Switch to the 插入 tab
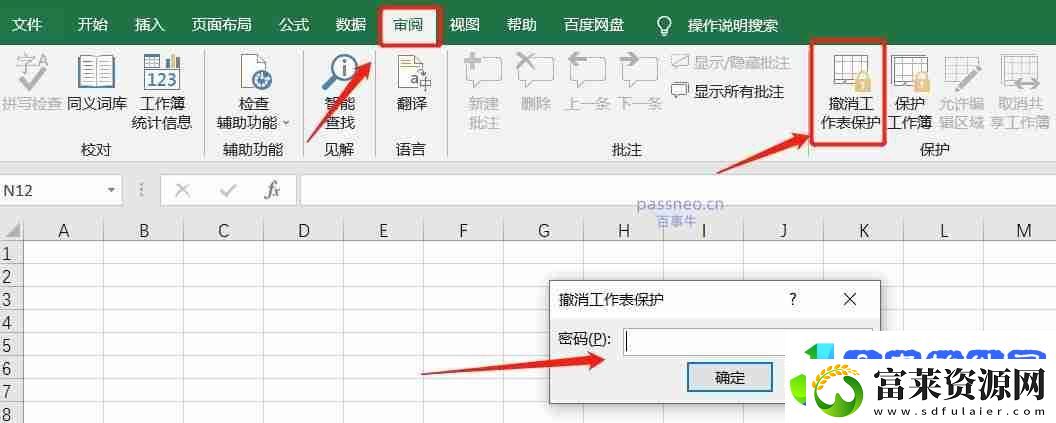The width and height of the screenshot is (1056, 423). (150, 25)
